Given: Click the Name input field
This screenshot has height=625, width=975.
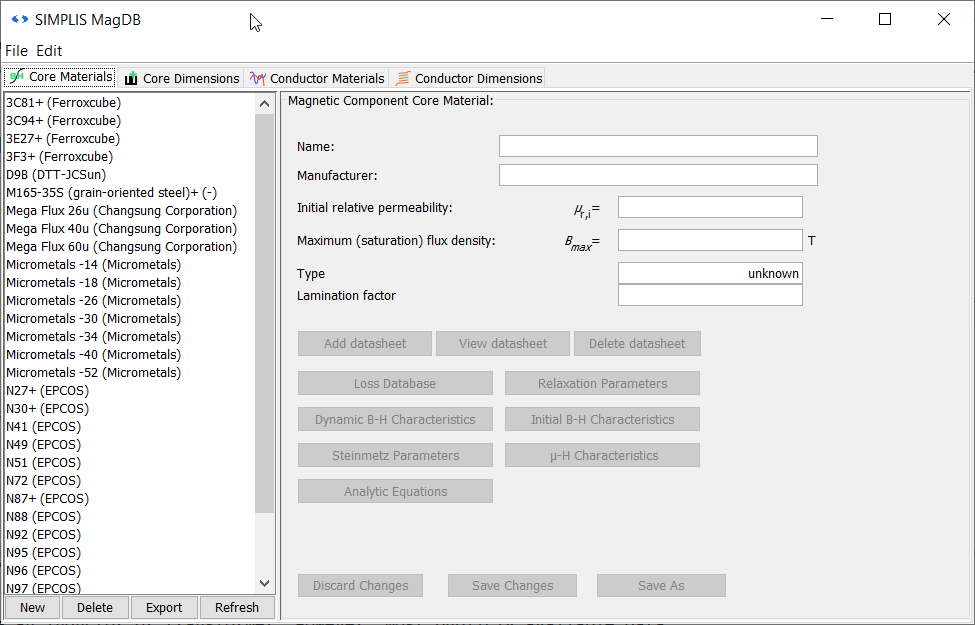Looking at the screenshot, I should [658, 146].
